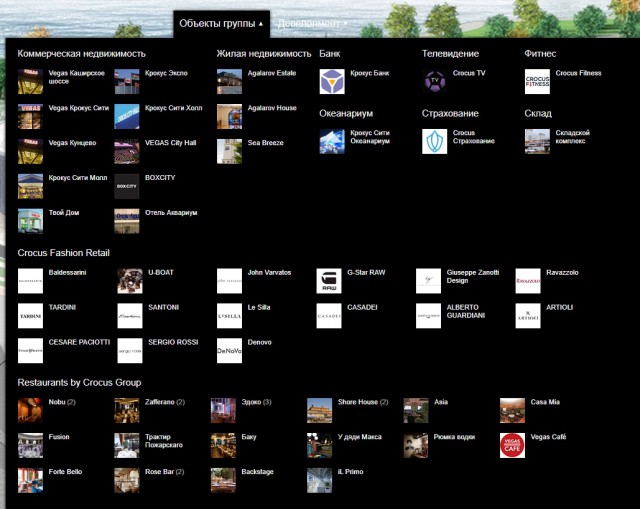Open the Vegas Café red logo icon
The image size is (640, 509).
512,445
